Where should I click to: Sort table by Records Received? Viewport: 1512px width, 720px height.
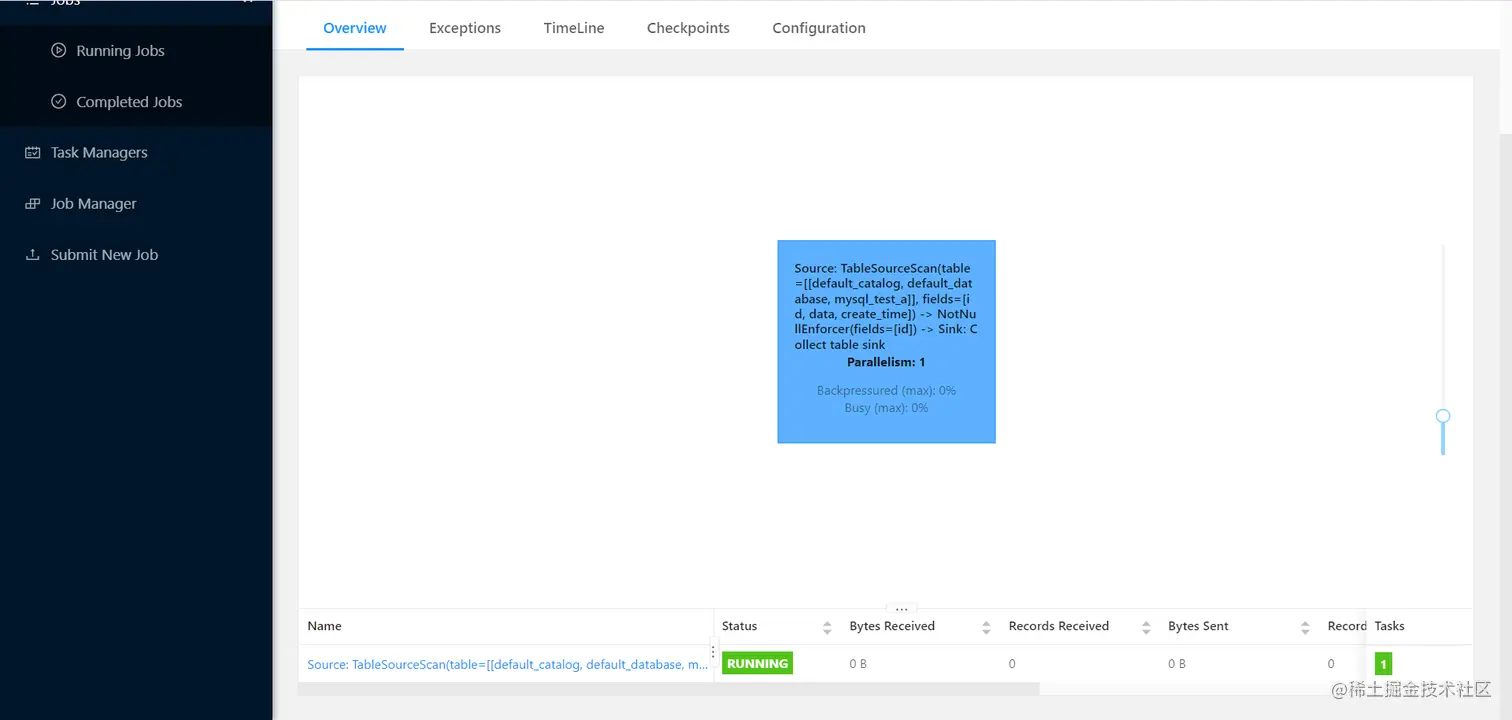(1145, 627)
